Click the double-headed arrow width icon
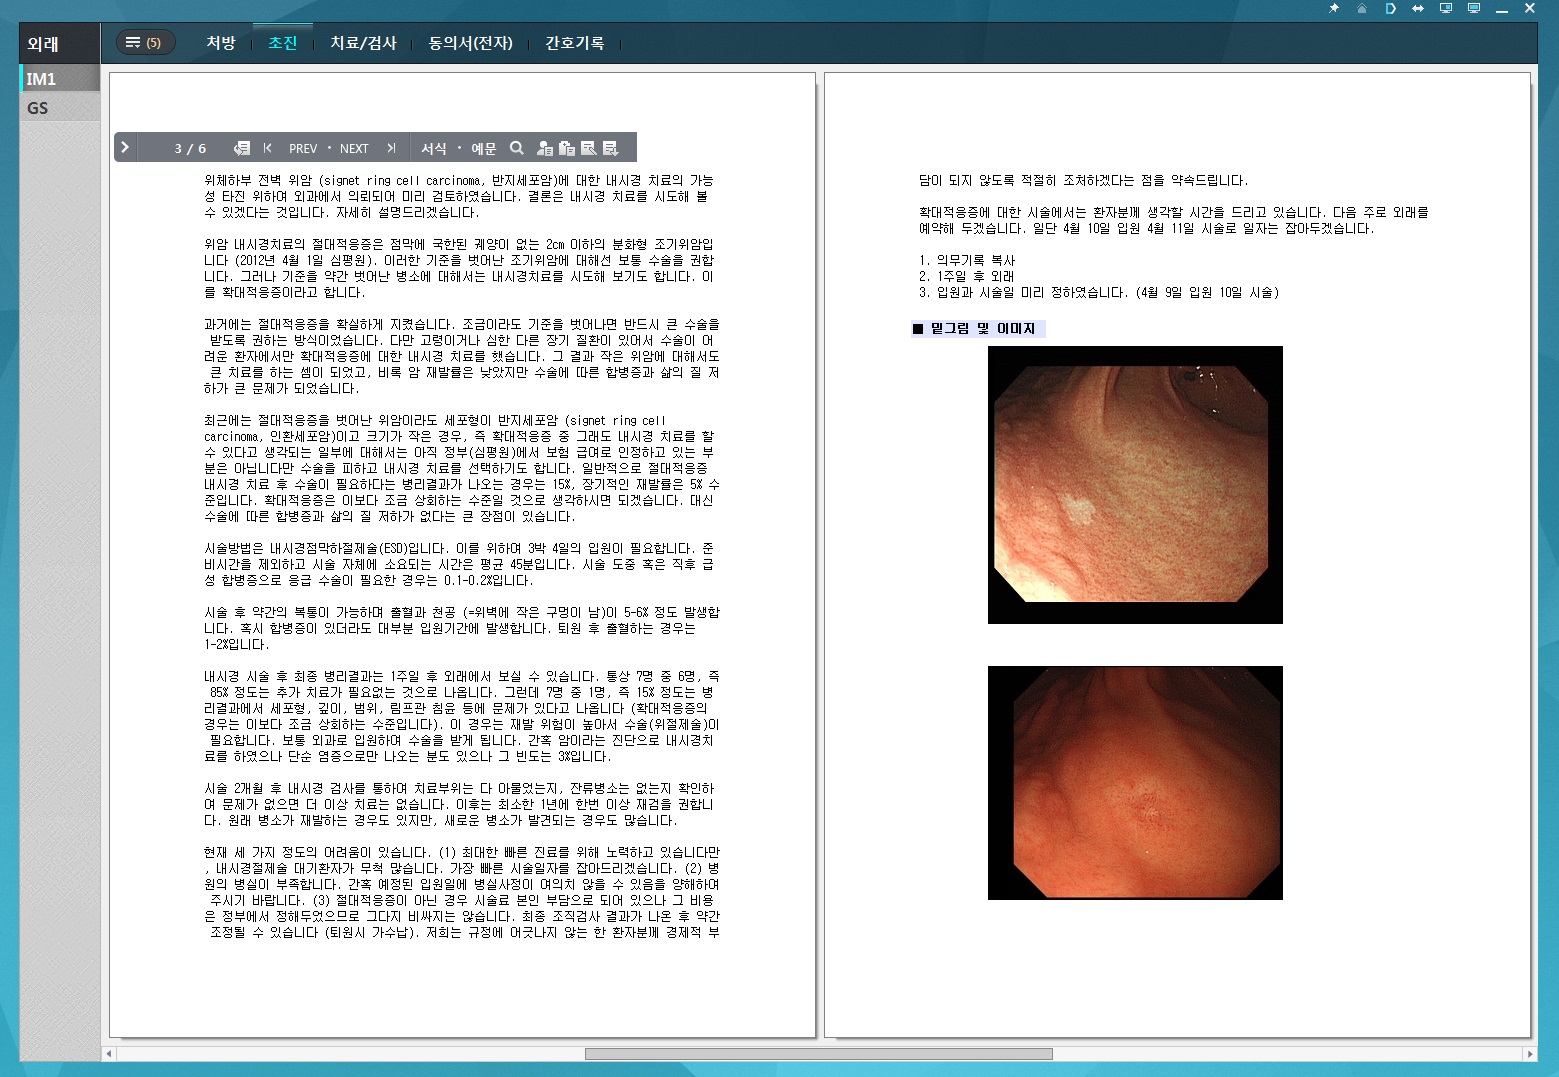Viewport: 1559px width, 1077px height. click(x=1417, y=8)
